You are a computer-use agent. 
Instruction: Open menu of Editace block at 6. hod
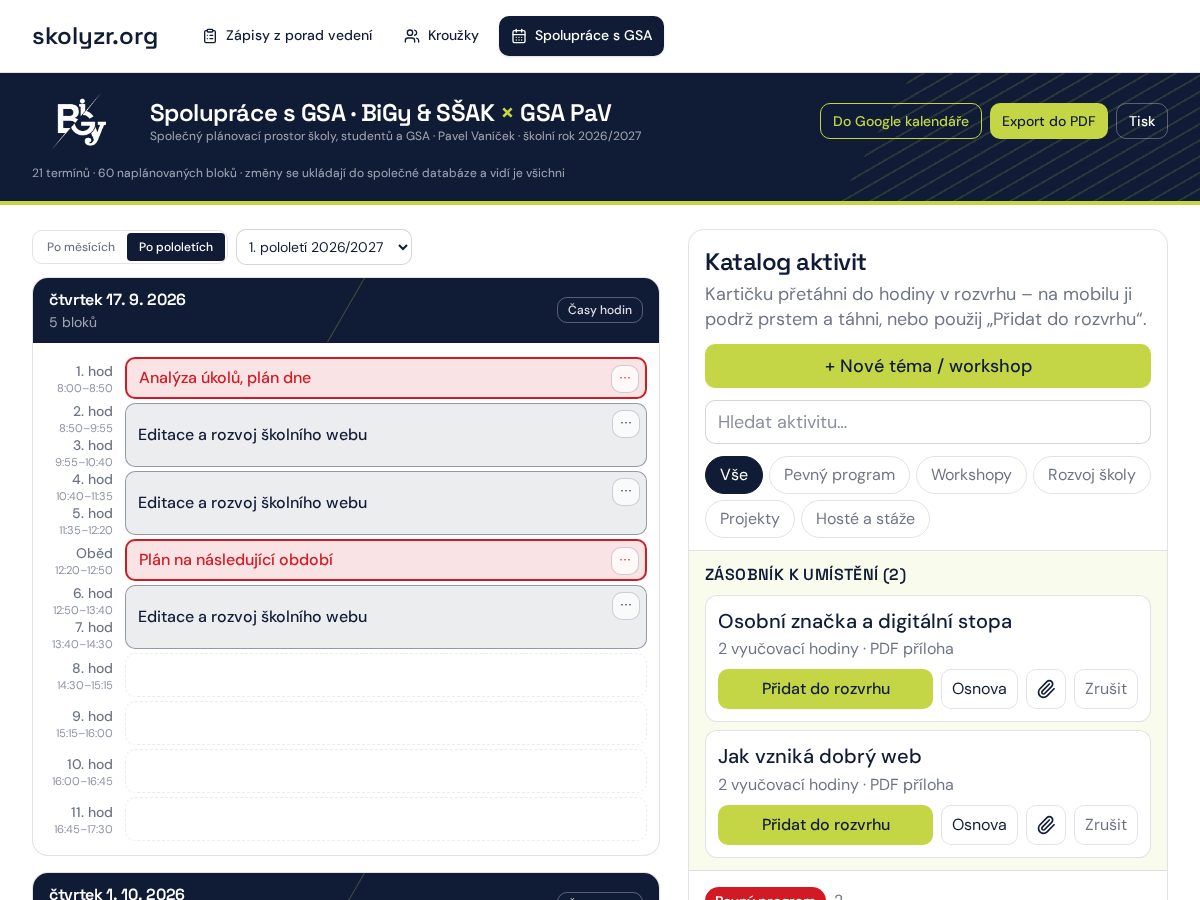[x=626, y=606]
